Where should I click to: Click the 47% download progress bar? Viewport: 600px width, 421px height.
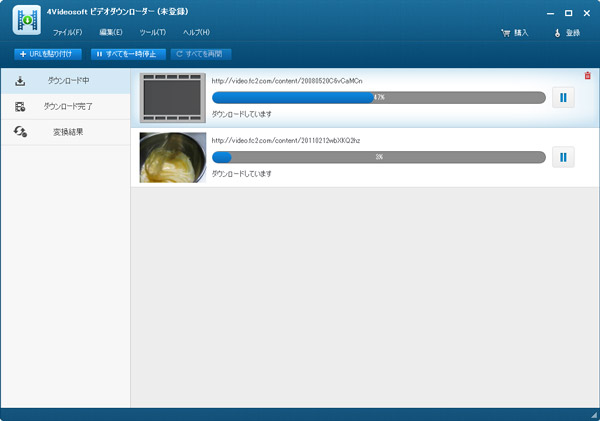coord(379,98)
